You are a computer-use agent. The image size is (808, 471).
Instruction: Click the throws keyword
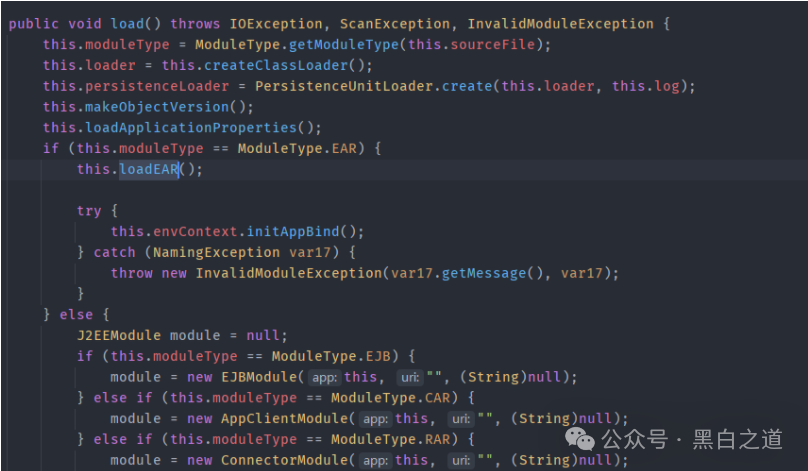195,24
